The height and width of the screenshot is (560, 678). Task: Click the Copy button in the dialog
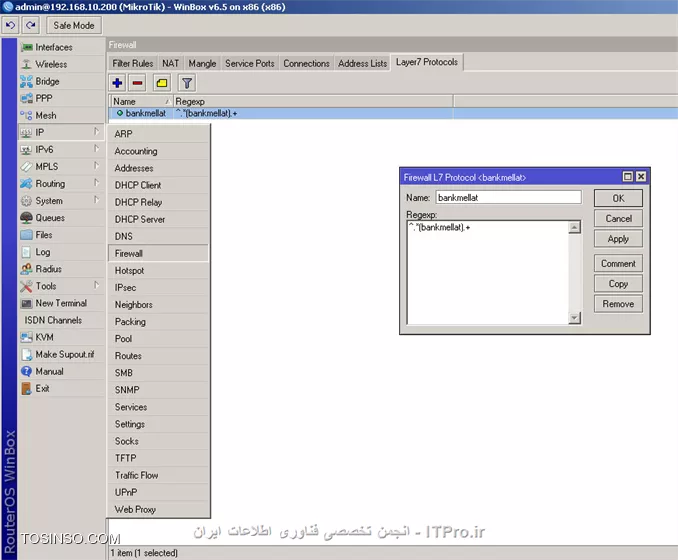(618, 284)
